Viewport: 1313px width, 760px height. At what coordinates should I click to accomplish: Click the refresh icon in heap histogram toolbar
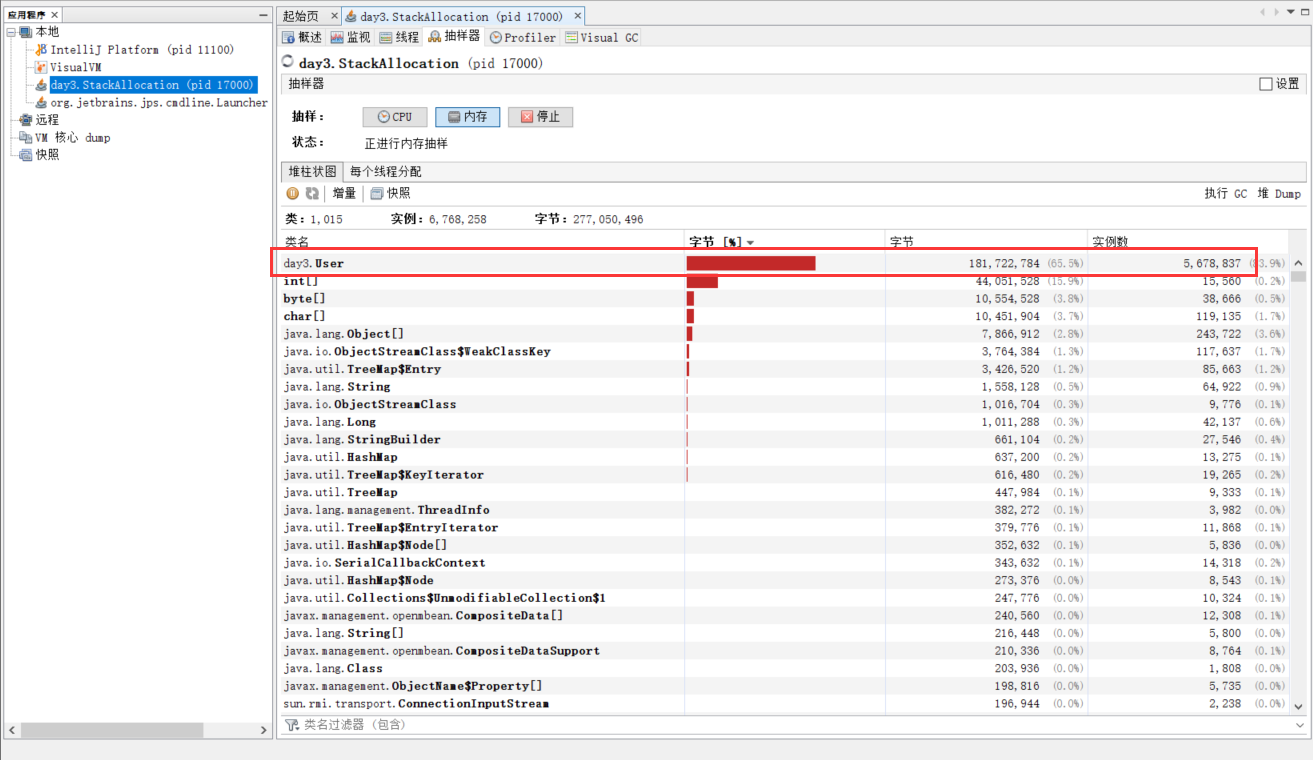(312, 193)
